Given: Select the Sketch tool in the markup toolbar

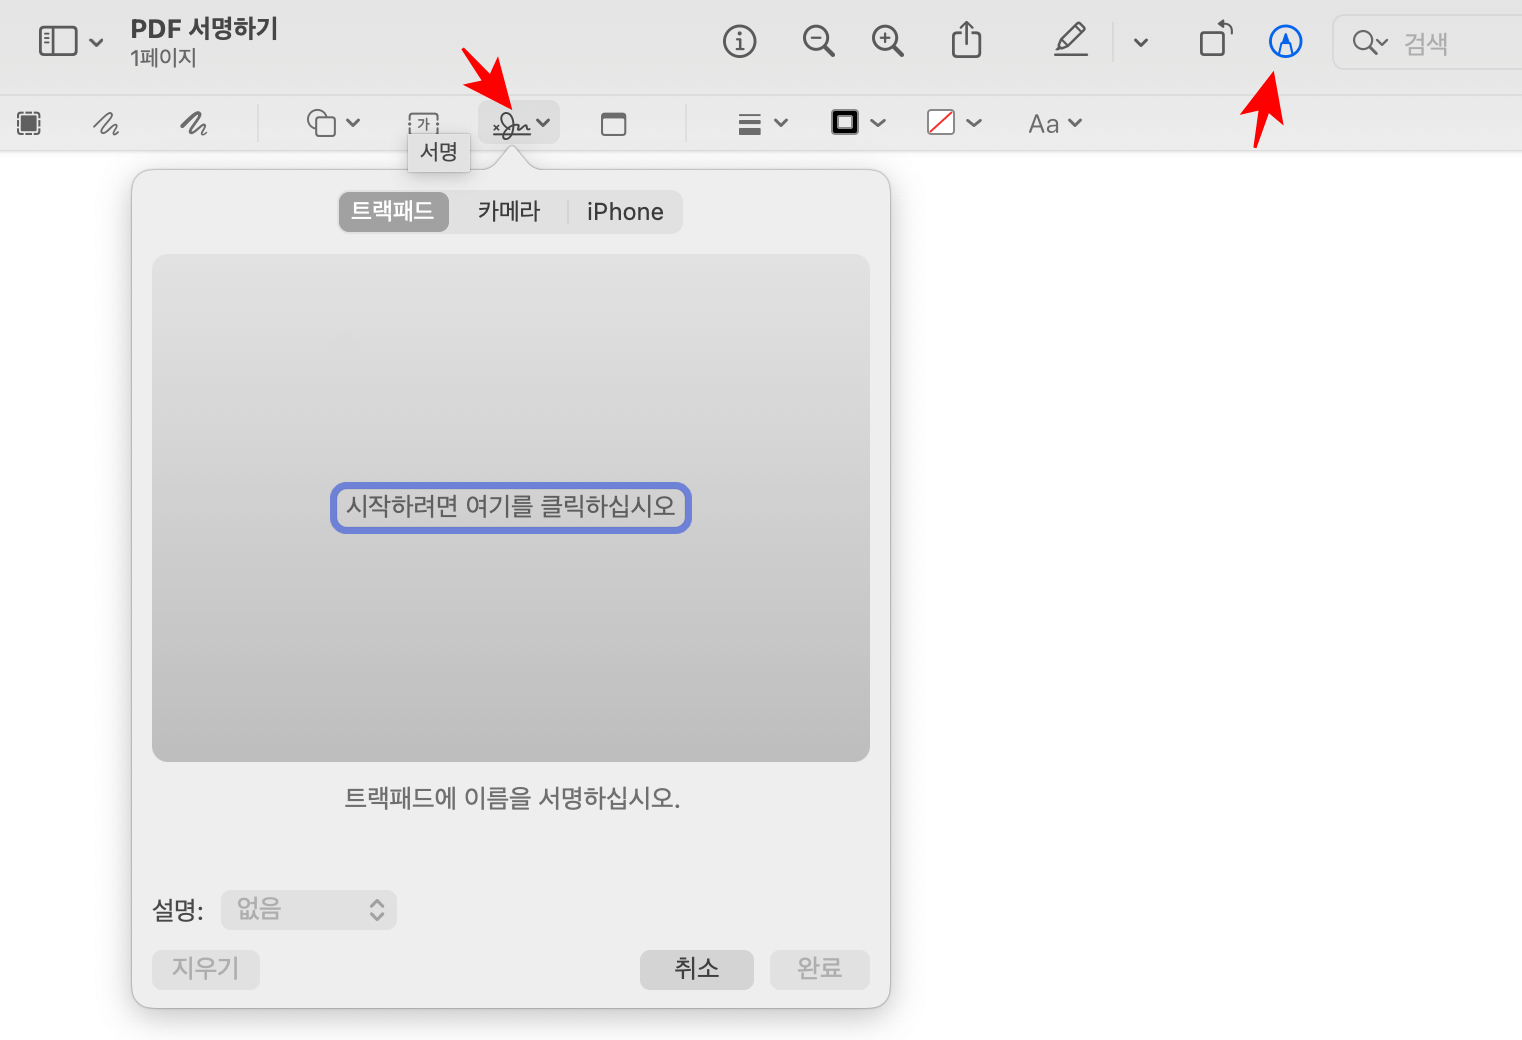Looking at the screenshot, I should (105, 123).
